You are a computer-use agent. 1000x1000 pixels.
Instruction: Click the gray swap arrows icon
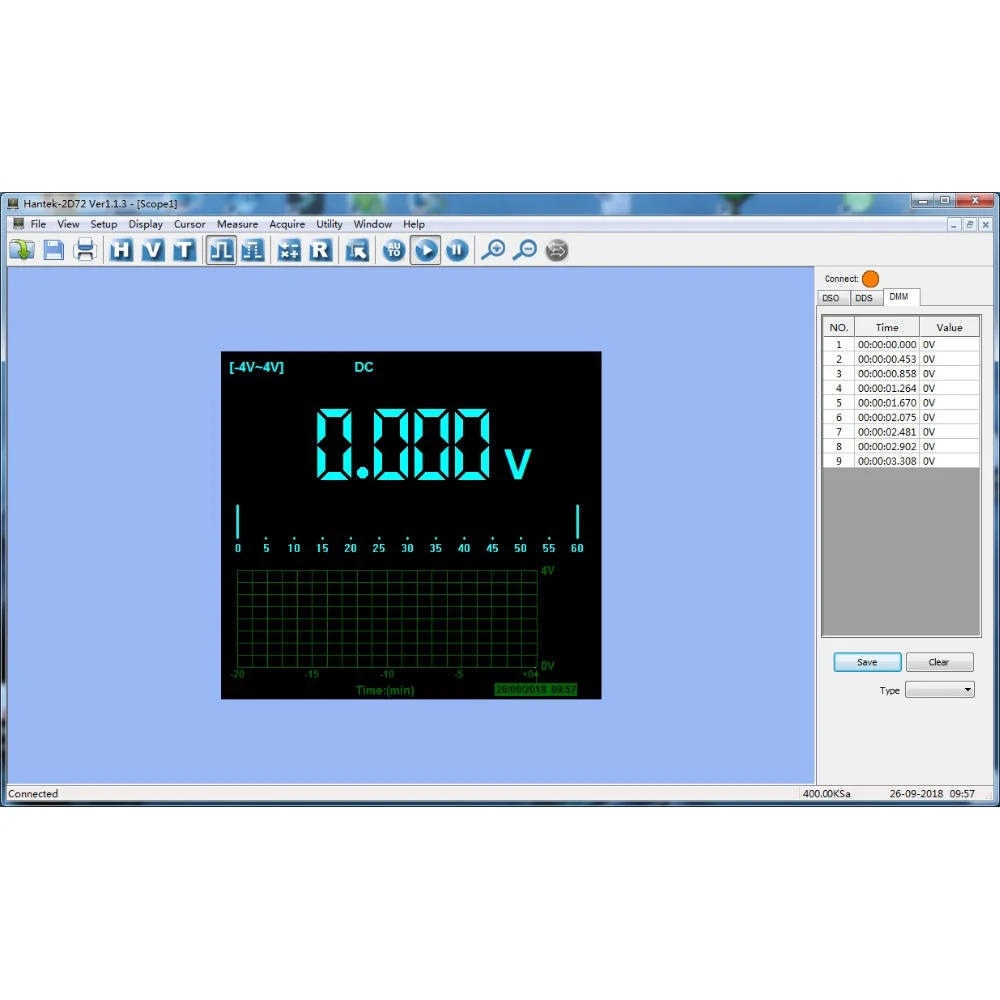coord(556,249)
